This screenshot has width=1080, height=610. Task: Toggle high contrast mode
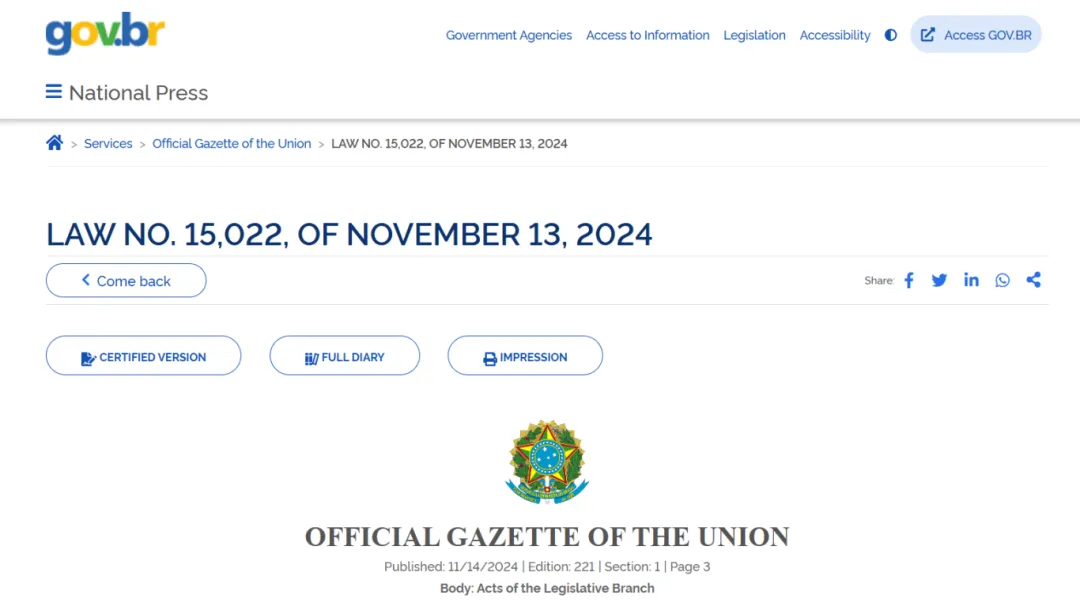(x=891, y=35)
